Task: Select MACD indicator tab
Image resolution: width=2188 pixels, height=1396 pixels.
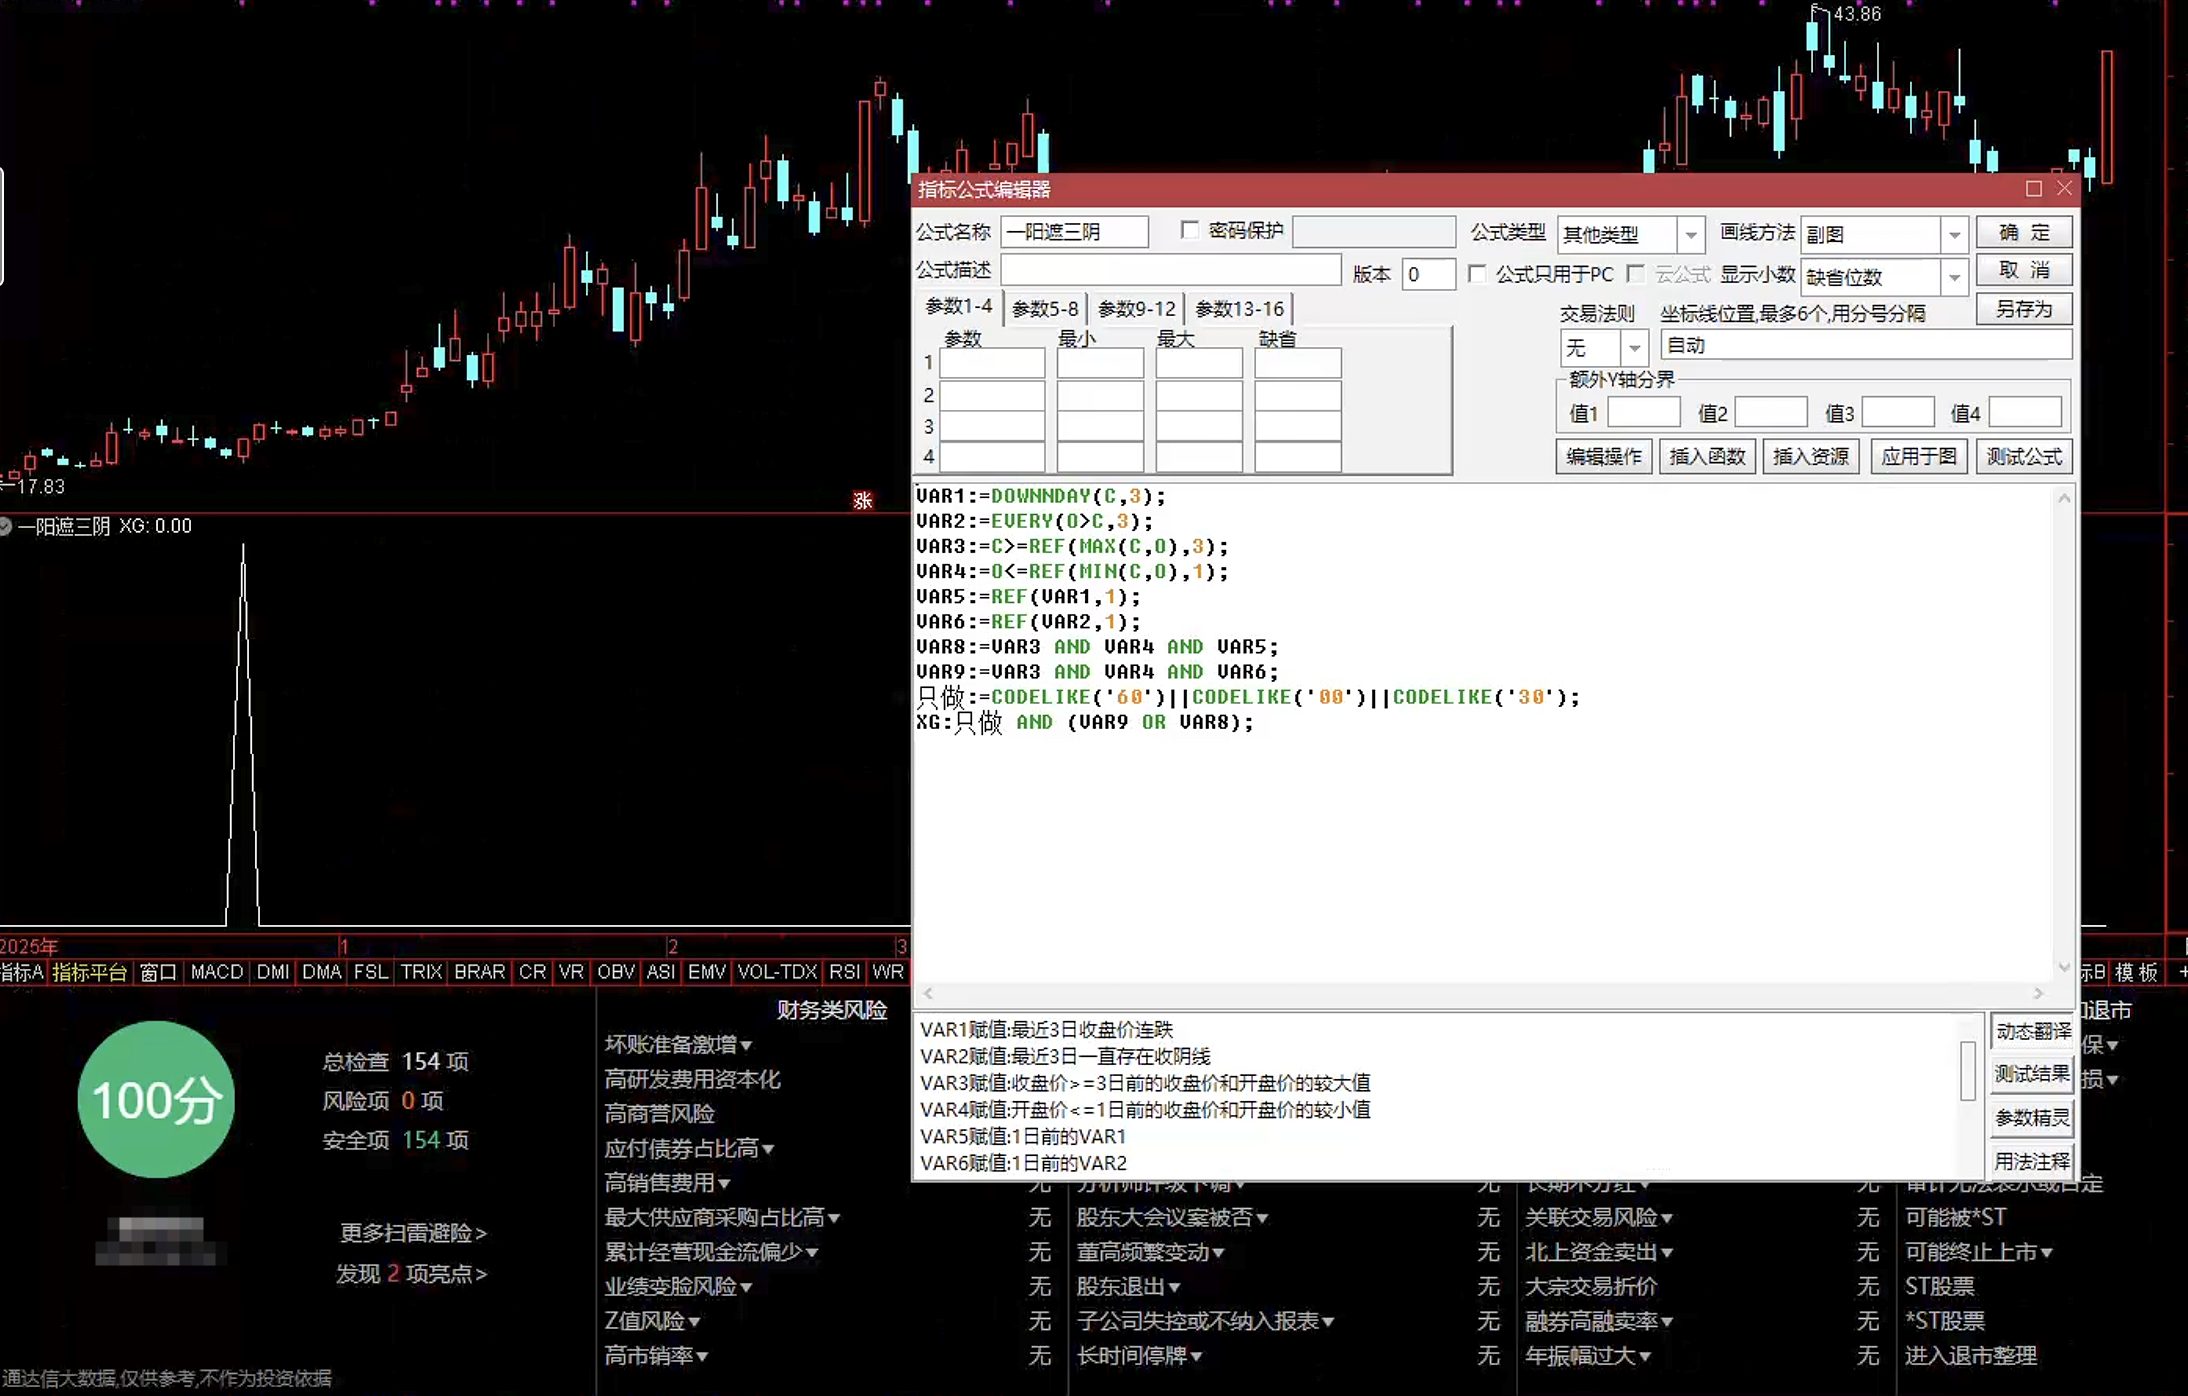Action: coord(217,972)
